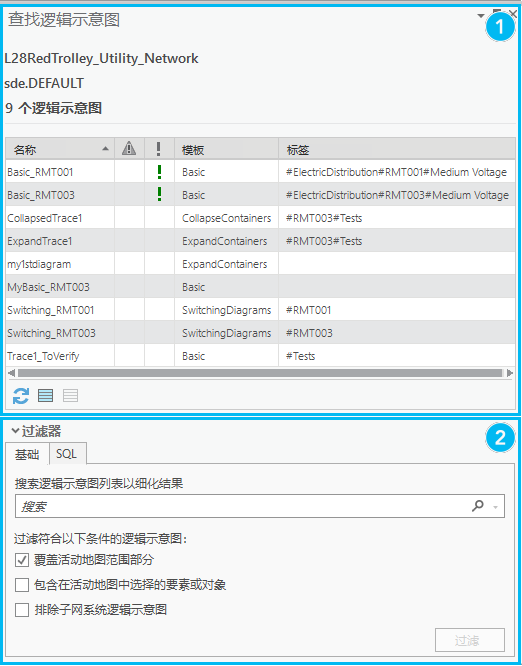Viewport: 522px width, 666px height.
Task: Click the green exclamation mark for Basic_RMT003
Action: tap(159, 195)
